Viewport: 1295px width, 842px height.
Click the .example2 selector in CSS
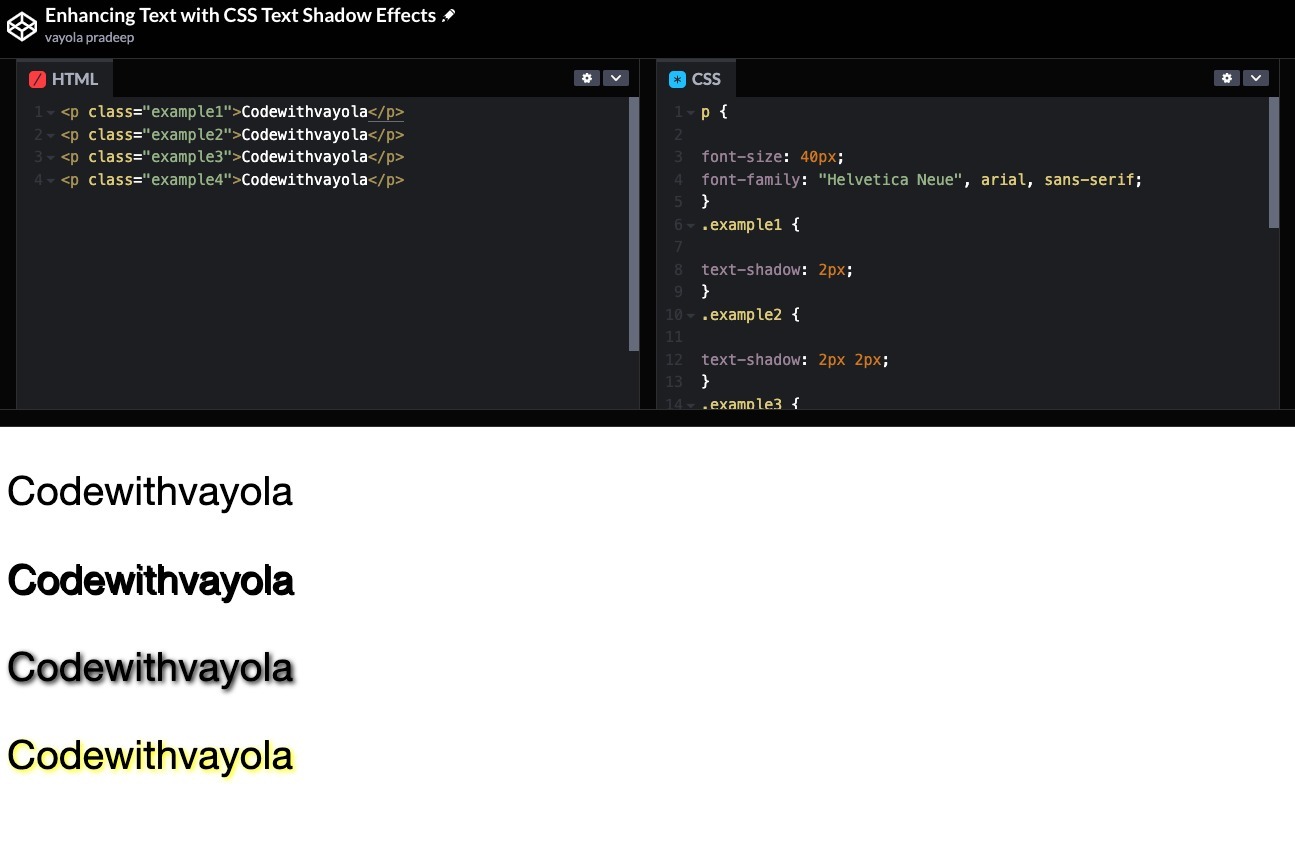[741, 315]
